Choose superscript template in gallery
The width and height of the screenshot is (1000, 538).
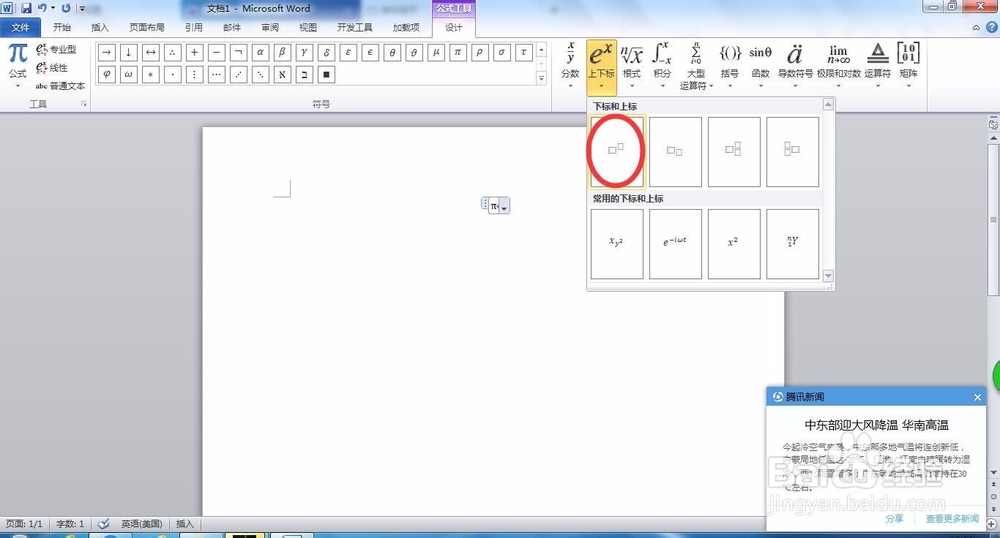tap(617, 152)
